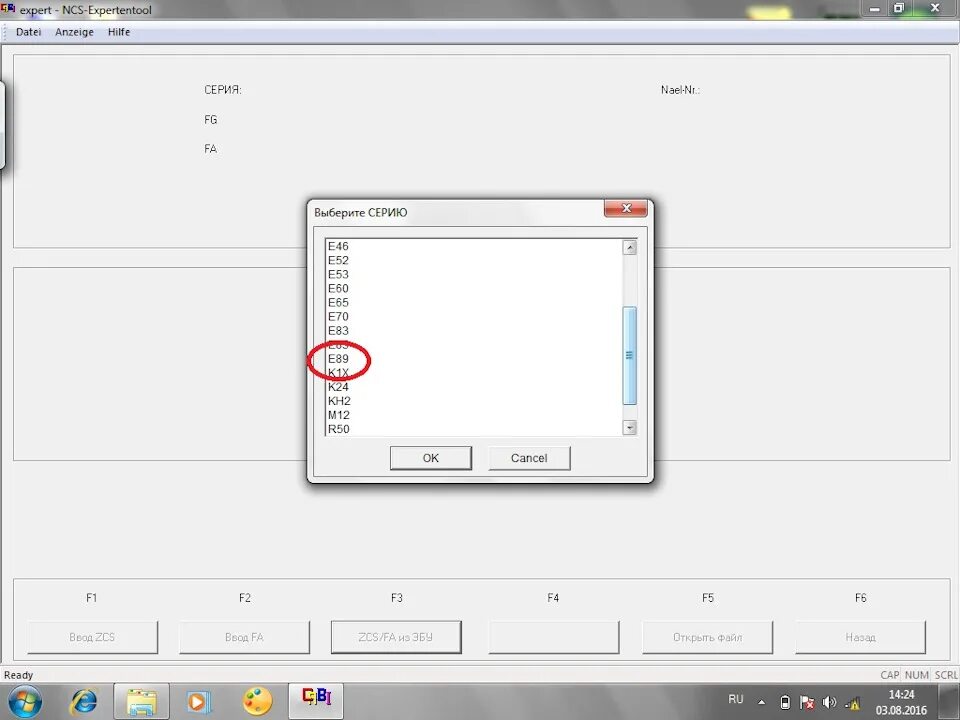Open the Hilfe menu
960x720 pixels.
click(119, 32)
